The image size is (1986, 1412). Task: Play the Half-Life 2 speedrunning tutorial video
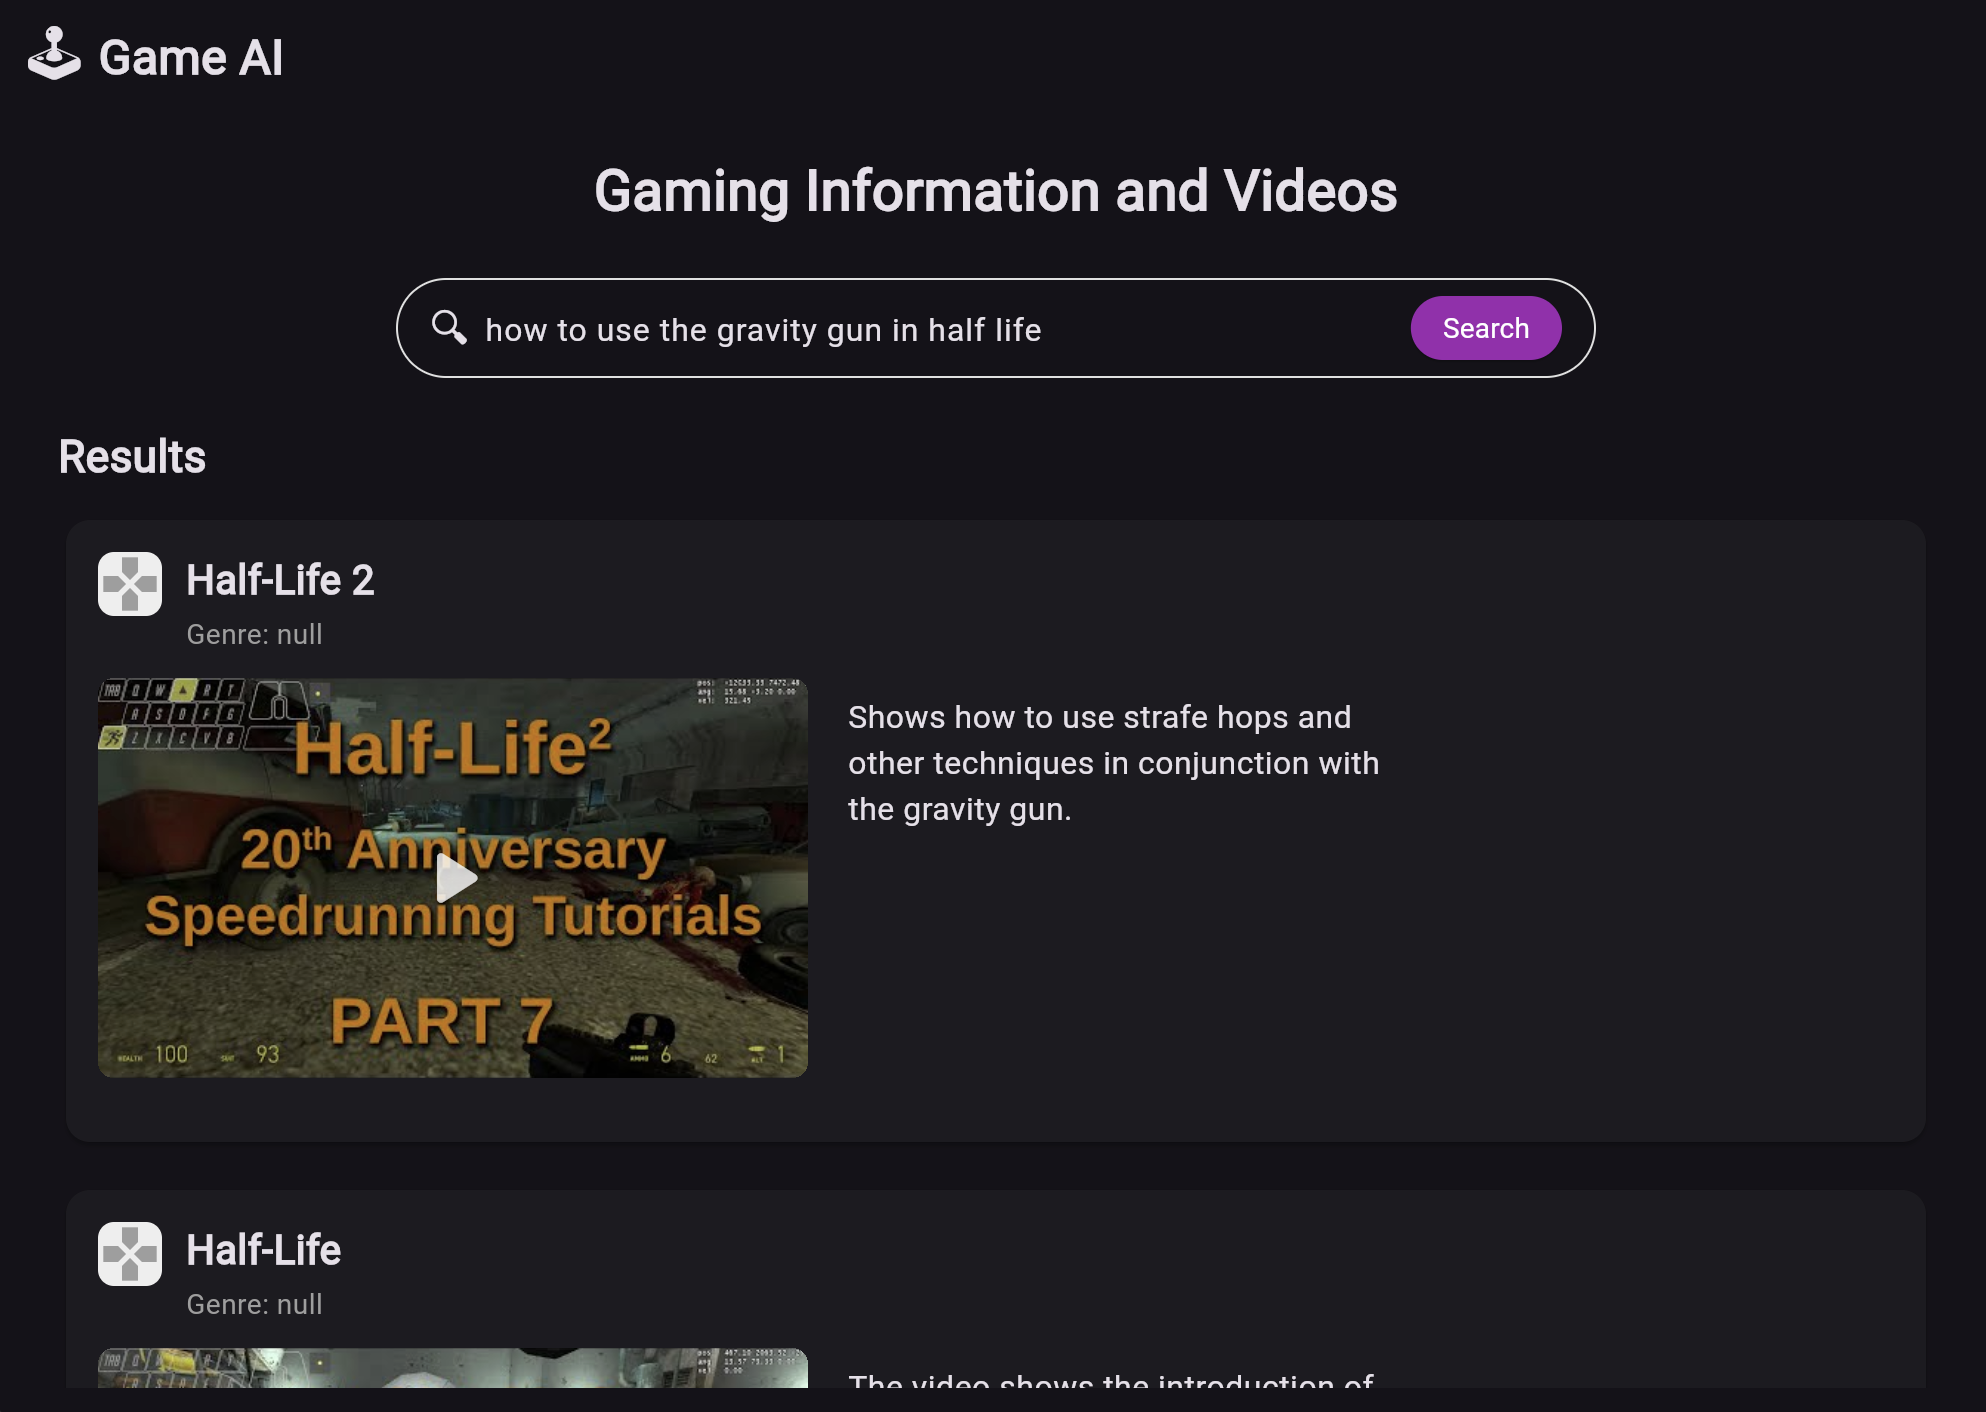pyautogui.click(x=456, y=878)
